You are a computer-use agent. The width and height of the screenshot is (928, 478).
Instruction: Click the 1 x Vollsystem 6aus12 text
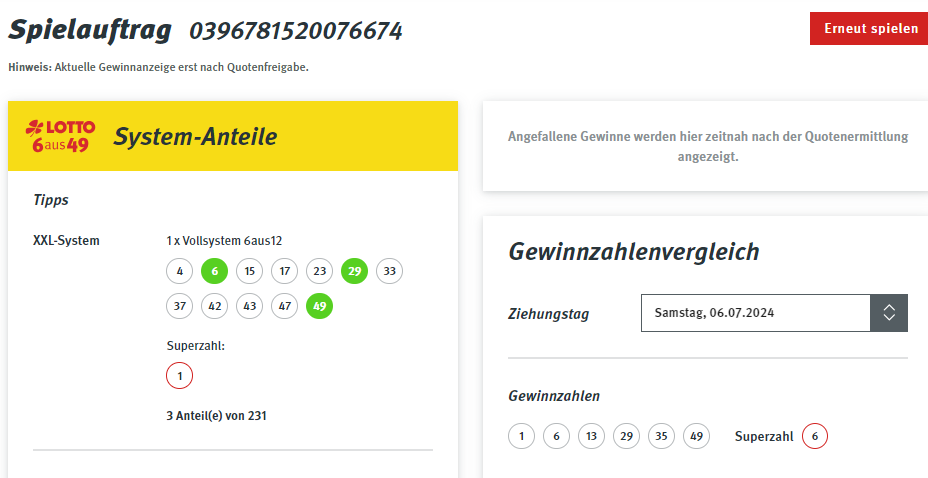(x=224, y=241)
